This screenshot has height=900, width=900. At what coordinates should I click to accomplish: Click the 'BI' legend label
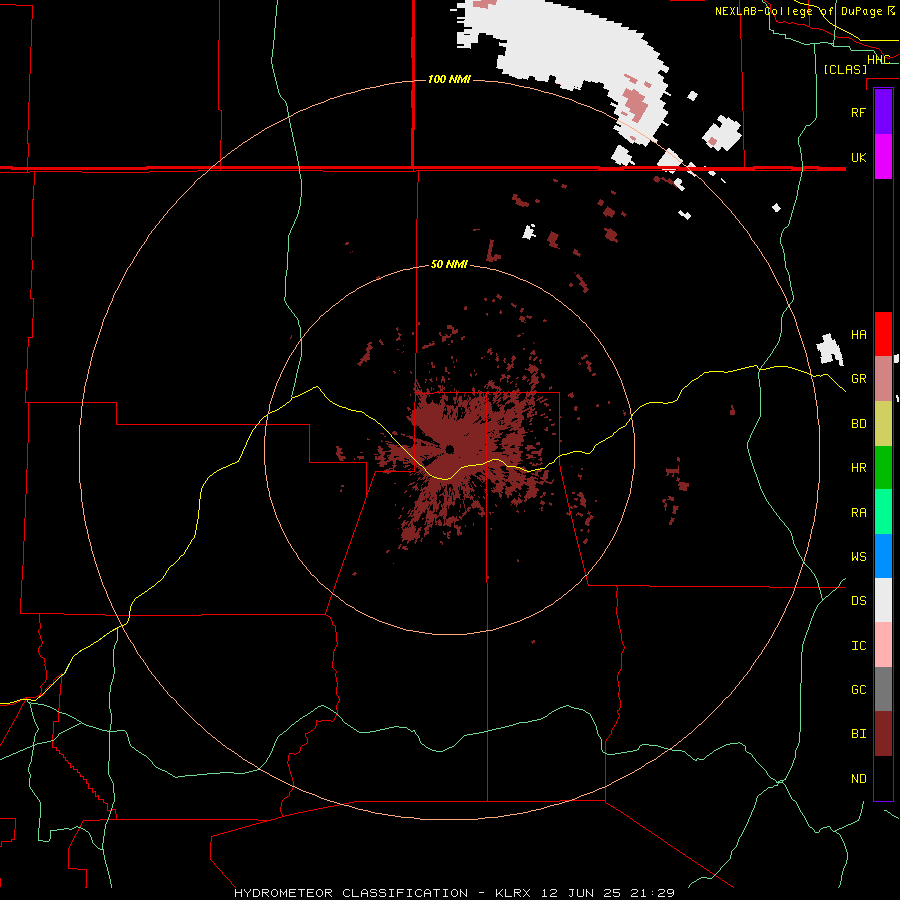pos(858,734)
